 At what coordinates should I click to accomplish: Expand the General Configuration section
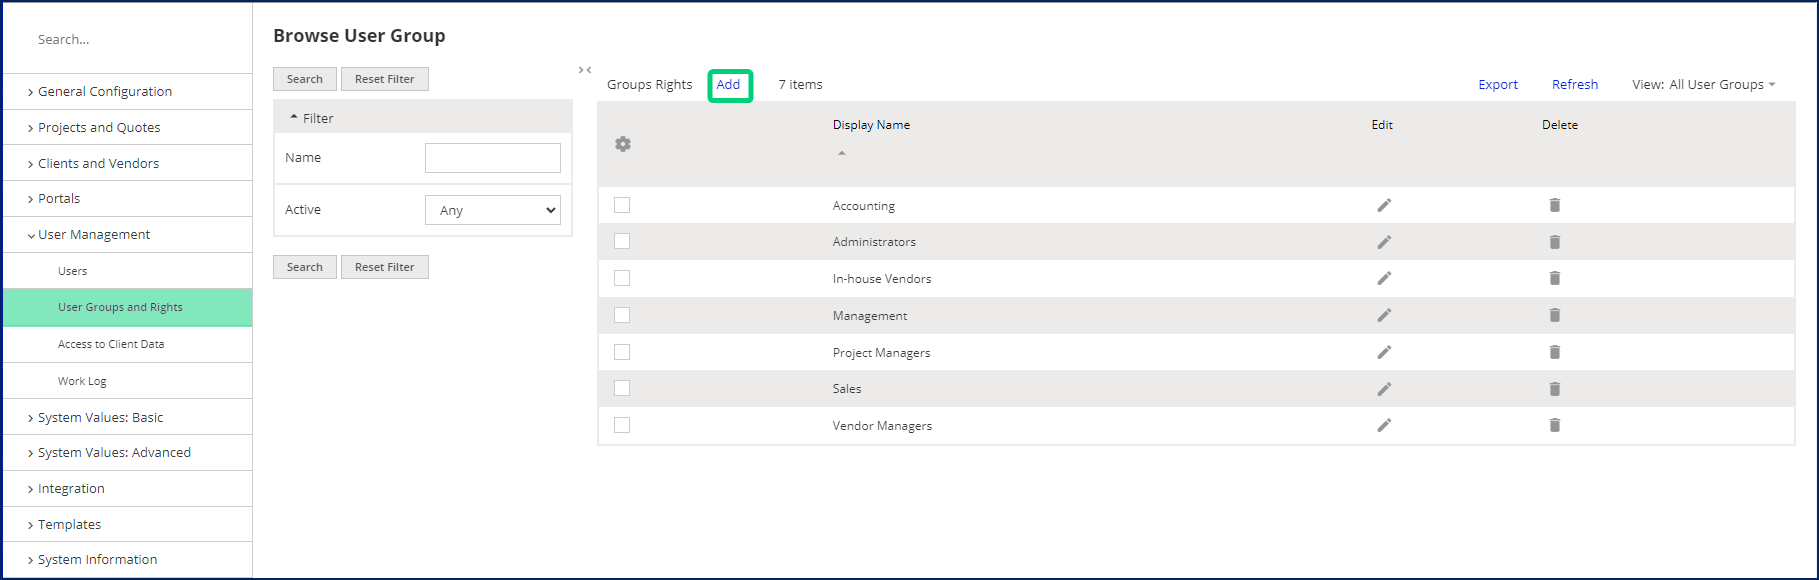pos(105,91)
